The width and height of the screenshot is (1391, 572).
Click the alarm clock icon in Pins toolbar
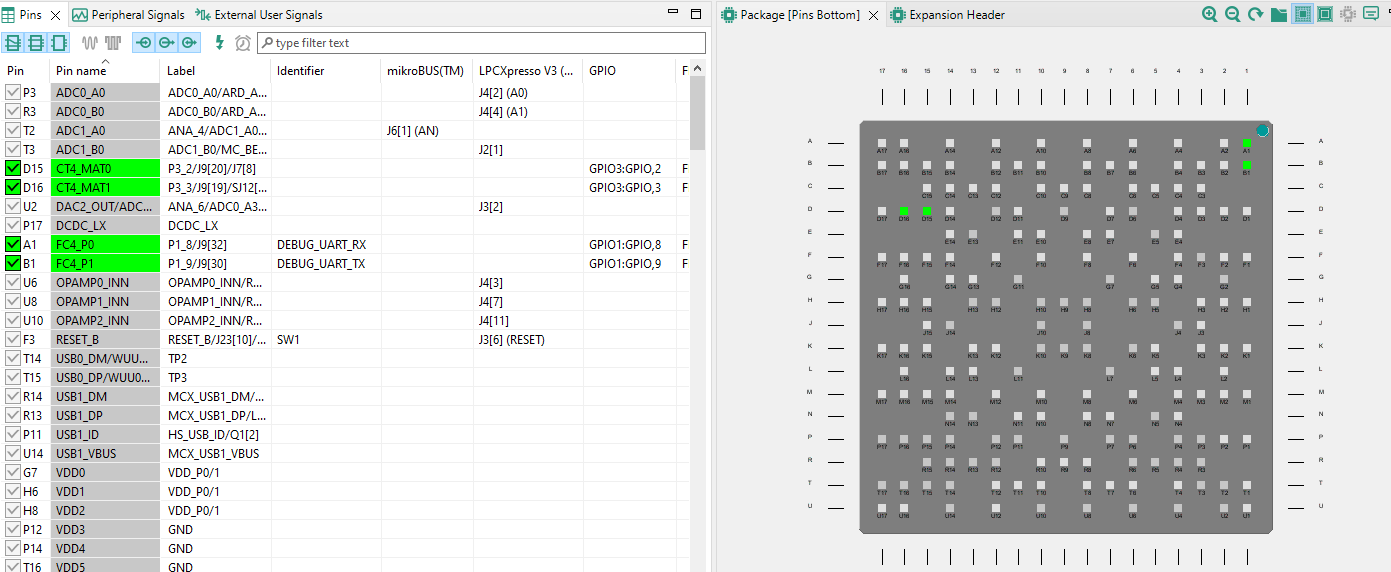click(243, 43)
